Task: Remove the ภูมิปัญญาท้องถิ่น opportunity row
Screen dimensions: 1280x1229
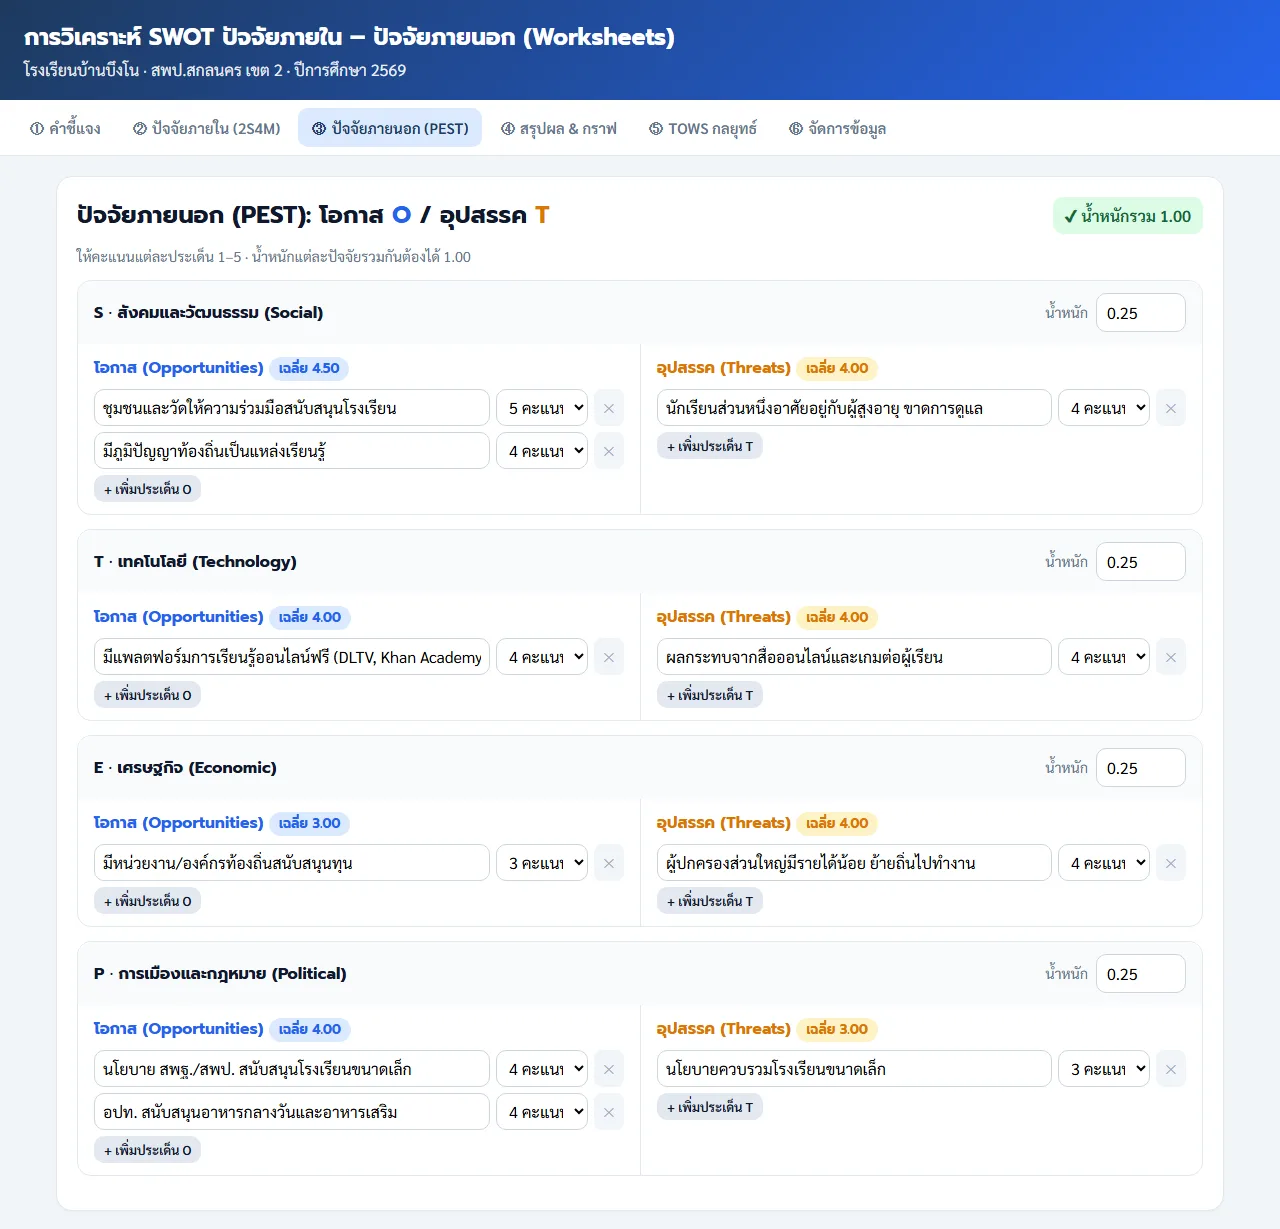Action: click(x=609, y=451)
